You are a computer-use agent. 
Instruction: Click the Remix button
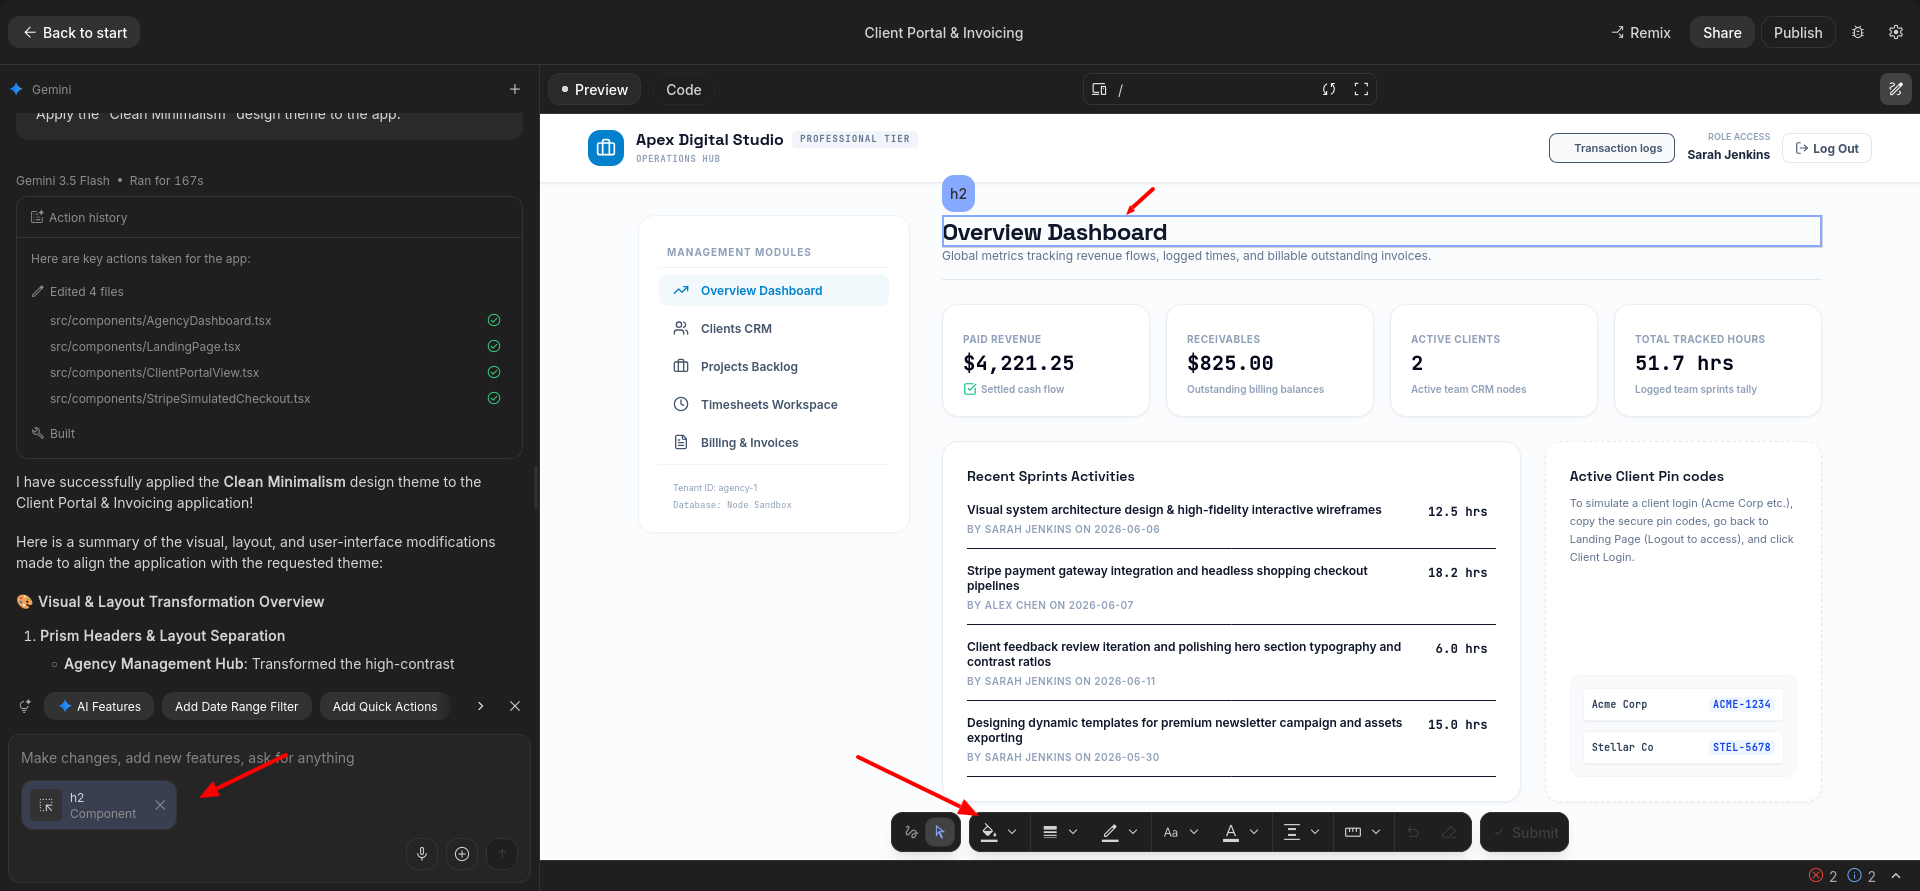(1641, 32)
